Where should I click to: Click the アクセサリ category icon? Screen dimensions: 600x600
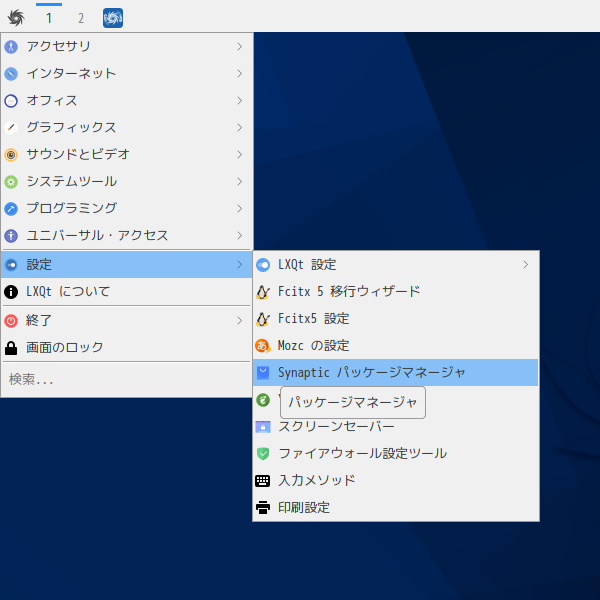tap(11, 47)
